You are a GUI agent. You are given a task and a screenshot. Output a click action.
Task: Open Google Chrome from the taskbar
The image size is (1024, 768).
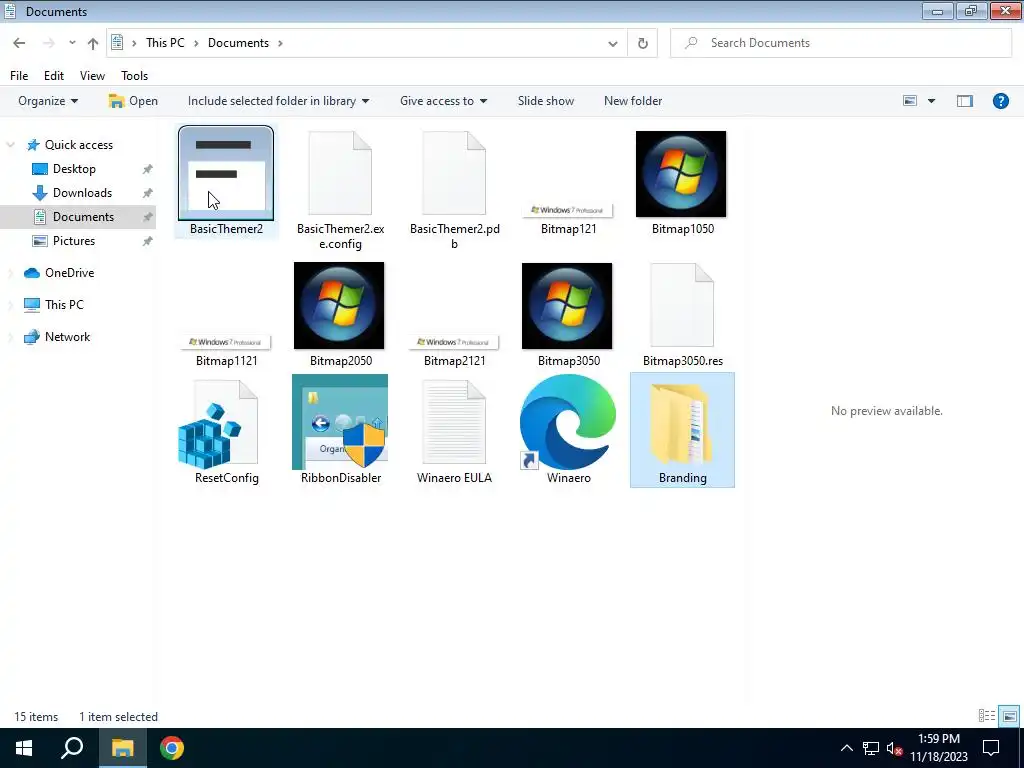point(172,748)
